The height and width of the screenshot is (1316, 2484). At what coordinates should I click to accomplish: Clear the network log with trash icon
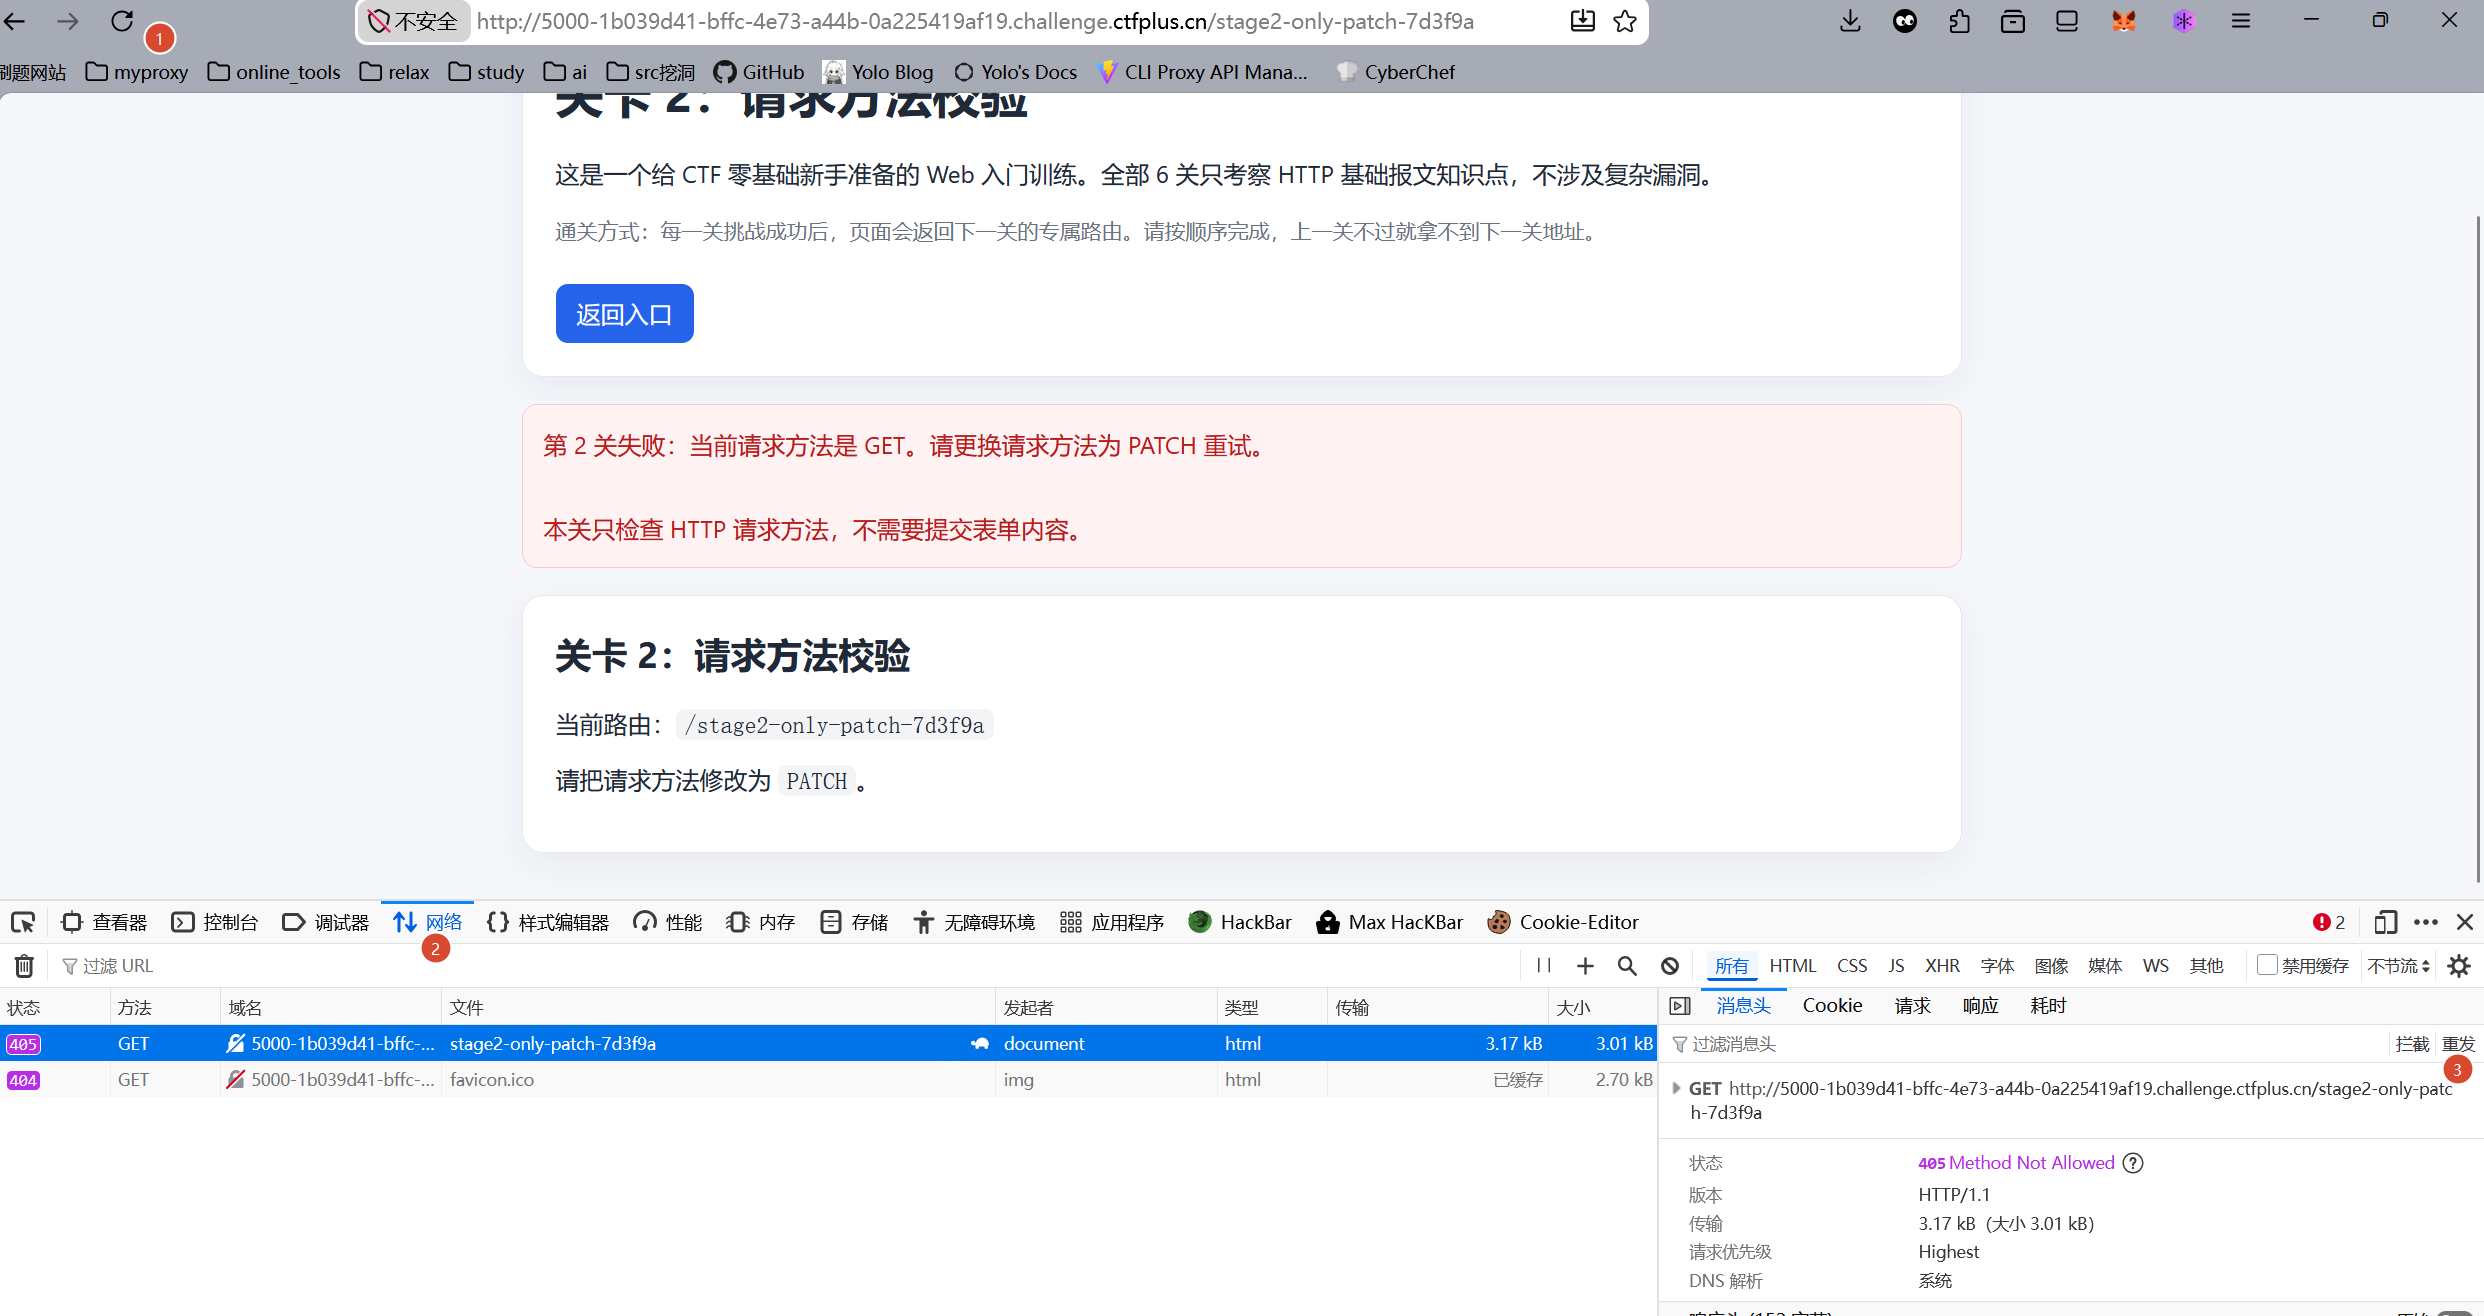24,966
